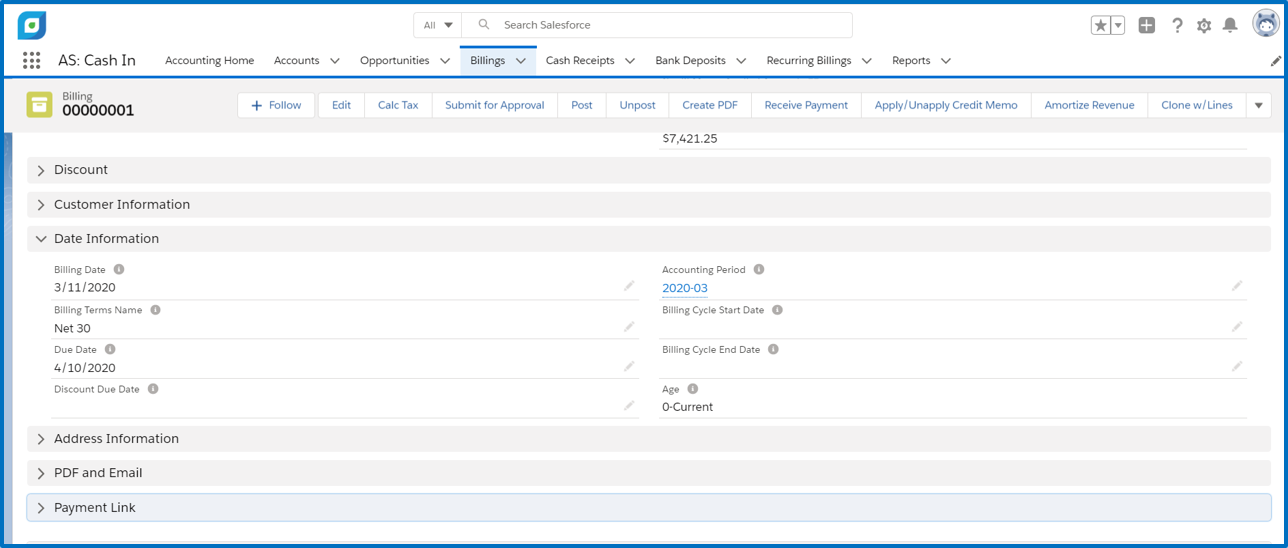Click the Age field info icon
This screenshot has width=1288, height=548.
point(692,389)
